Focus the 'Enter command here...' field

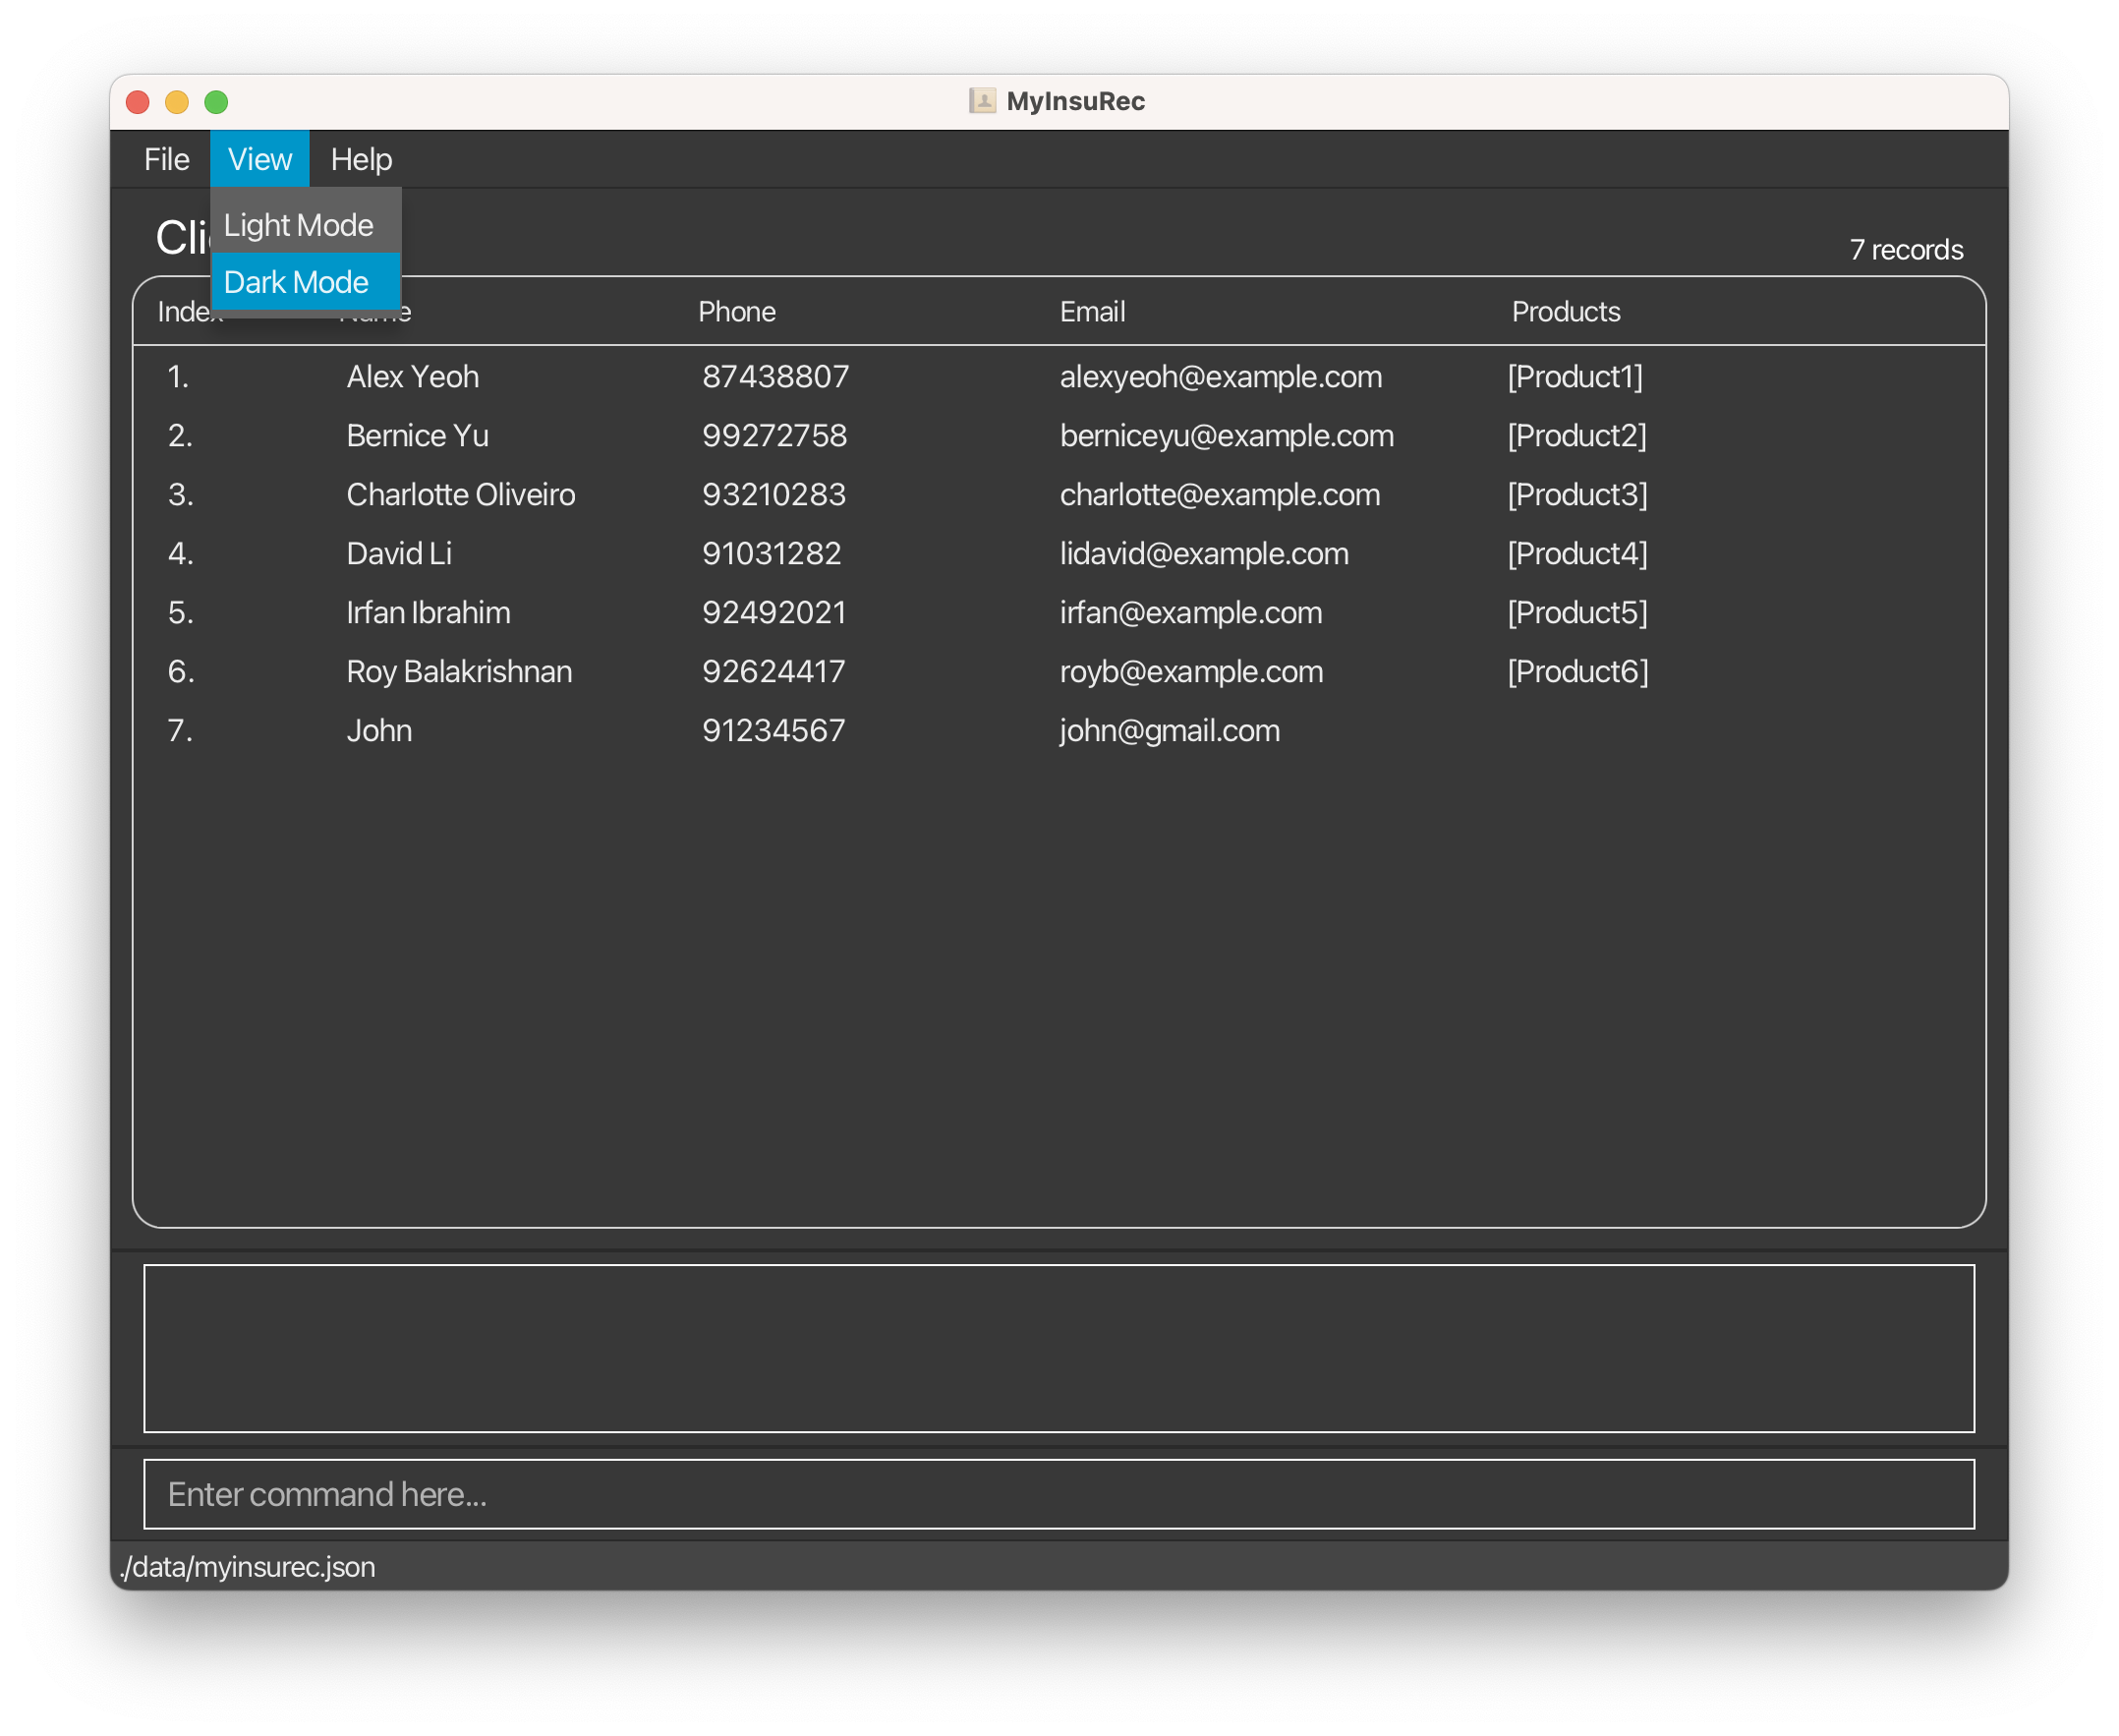[1059, 1494]
